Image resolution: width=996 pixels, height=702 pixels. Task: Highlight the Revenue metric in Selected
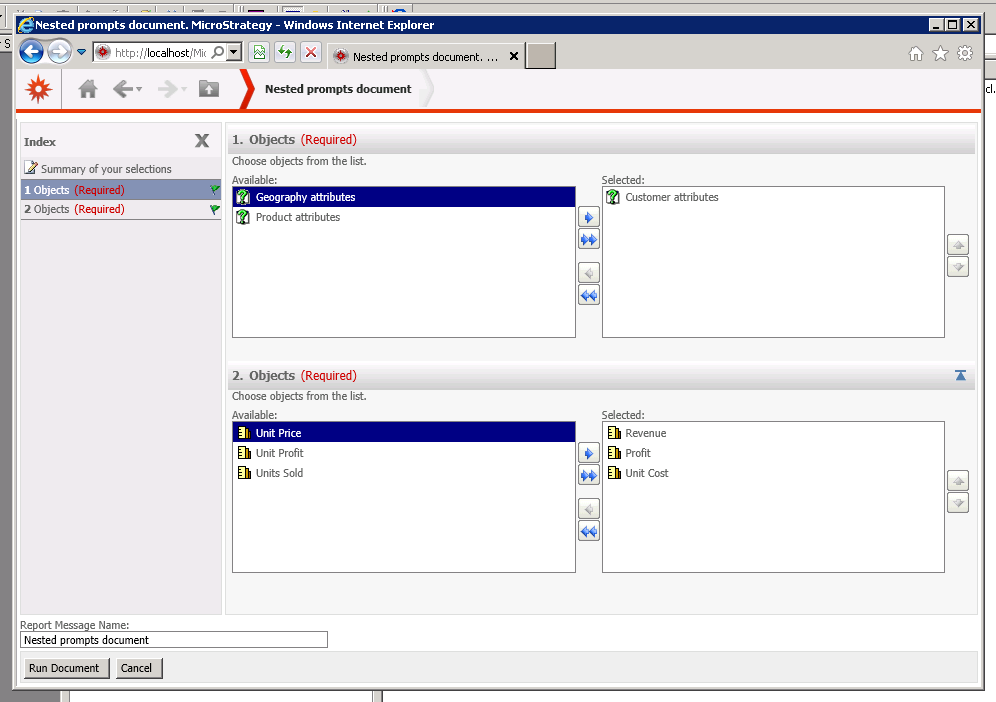coord(645,433)
